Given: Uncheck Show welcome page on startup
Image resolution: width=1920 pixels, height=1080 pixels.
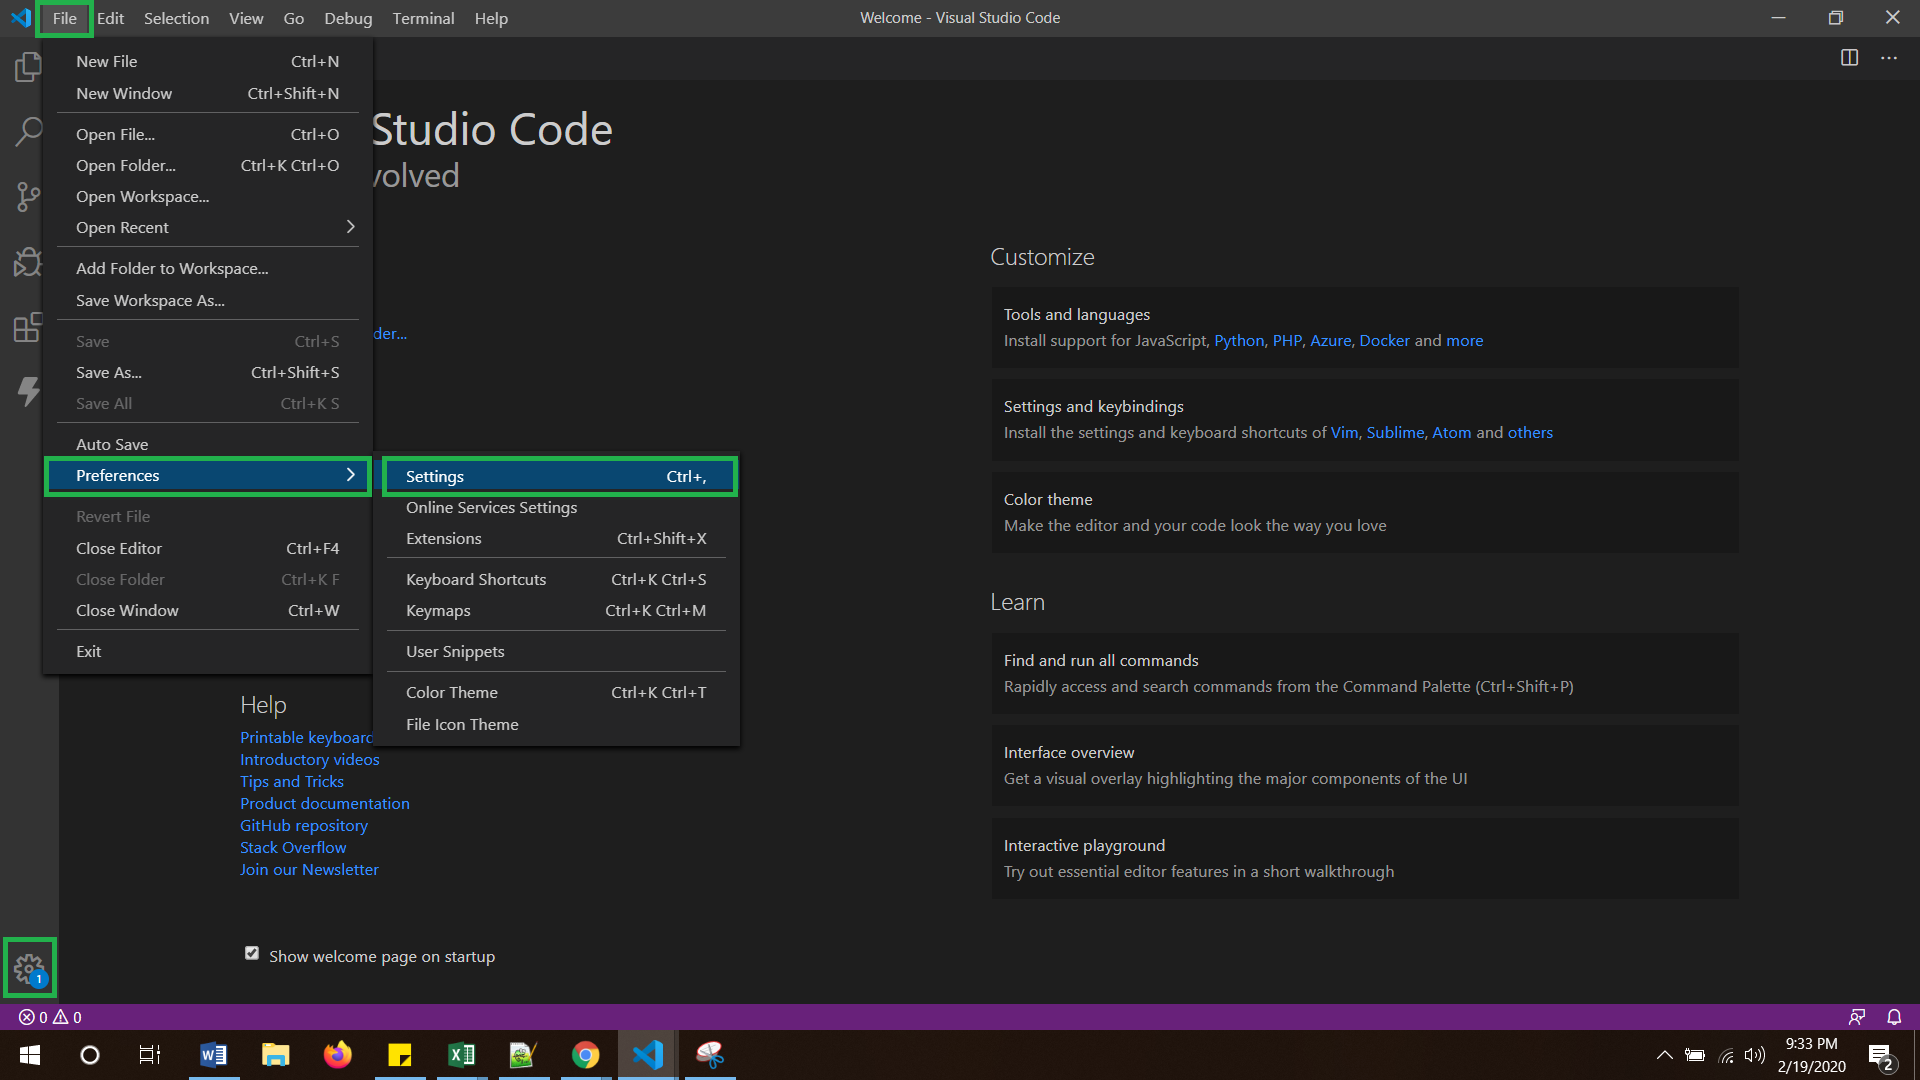Looking at the screenshot, I should pos(252,953).
